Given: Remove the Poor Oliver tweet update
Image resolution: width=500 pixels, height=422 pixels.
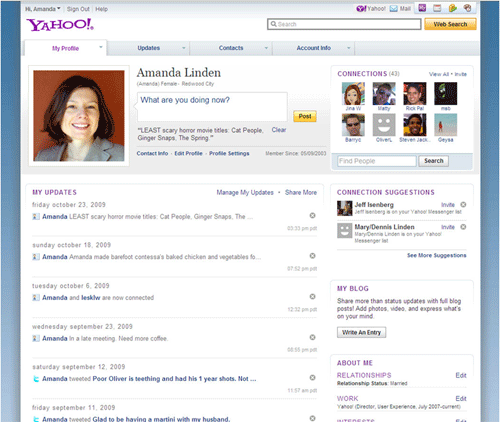Looking at the screenshot, I should pos(312,378).
